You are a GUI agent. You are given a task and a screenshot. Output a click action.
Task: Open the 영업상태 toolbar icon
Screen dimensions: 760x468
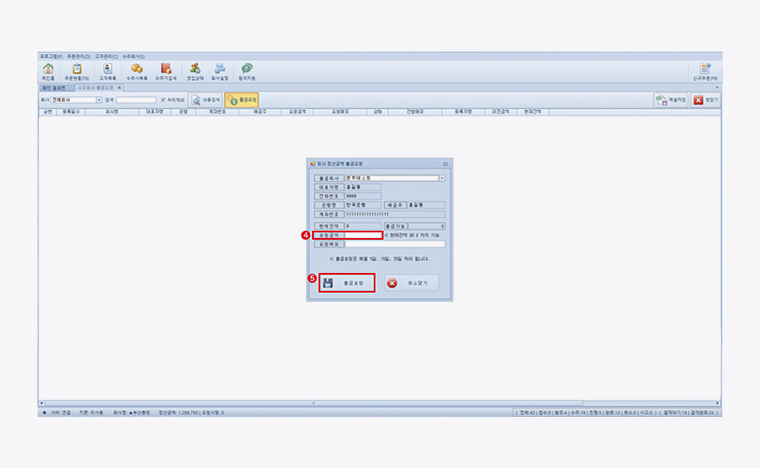pos(195,71)
